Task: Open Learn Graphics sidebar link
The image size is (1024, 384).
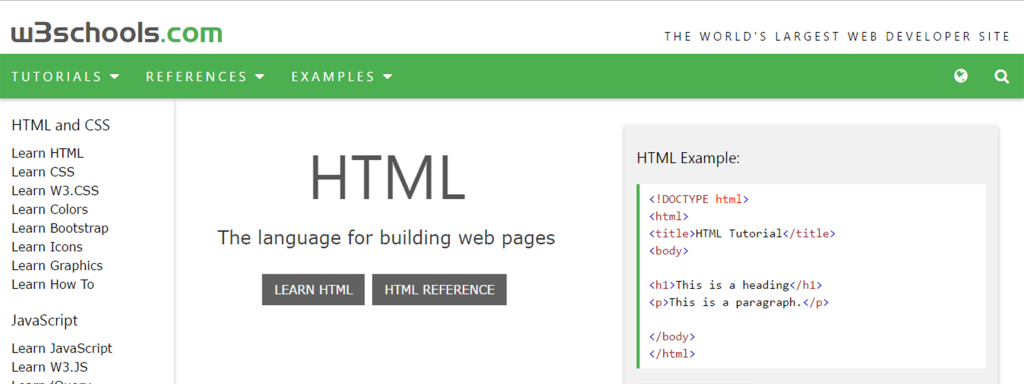Action: pos(57,266)
